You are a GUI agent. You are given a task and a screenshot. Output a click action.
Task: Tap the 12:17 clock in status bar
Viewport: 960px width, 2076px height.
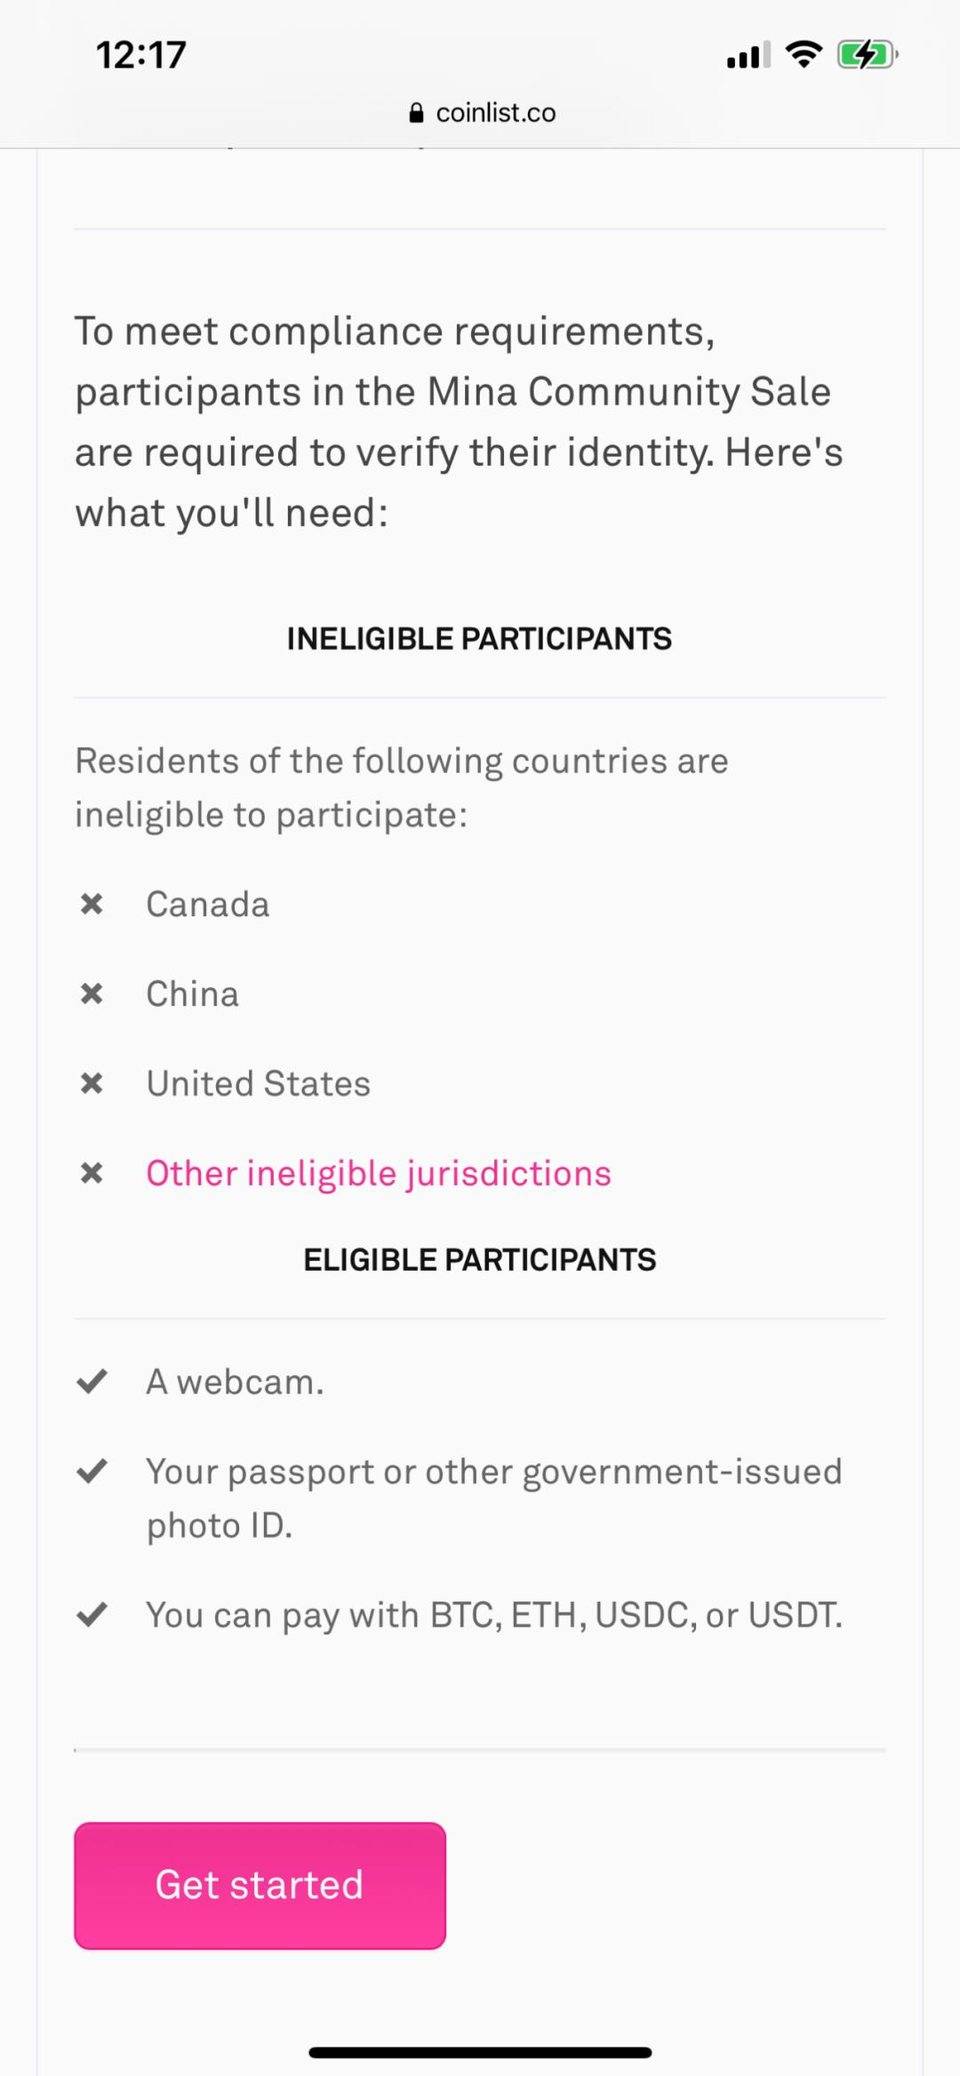click(141, 55)
